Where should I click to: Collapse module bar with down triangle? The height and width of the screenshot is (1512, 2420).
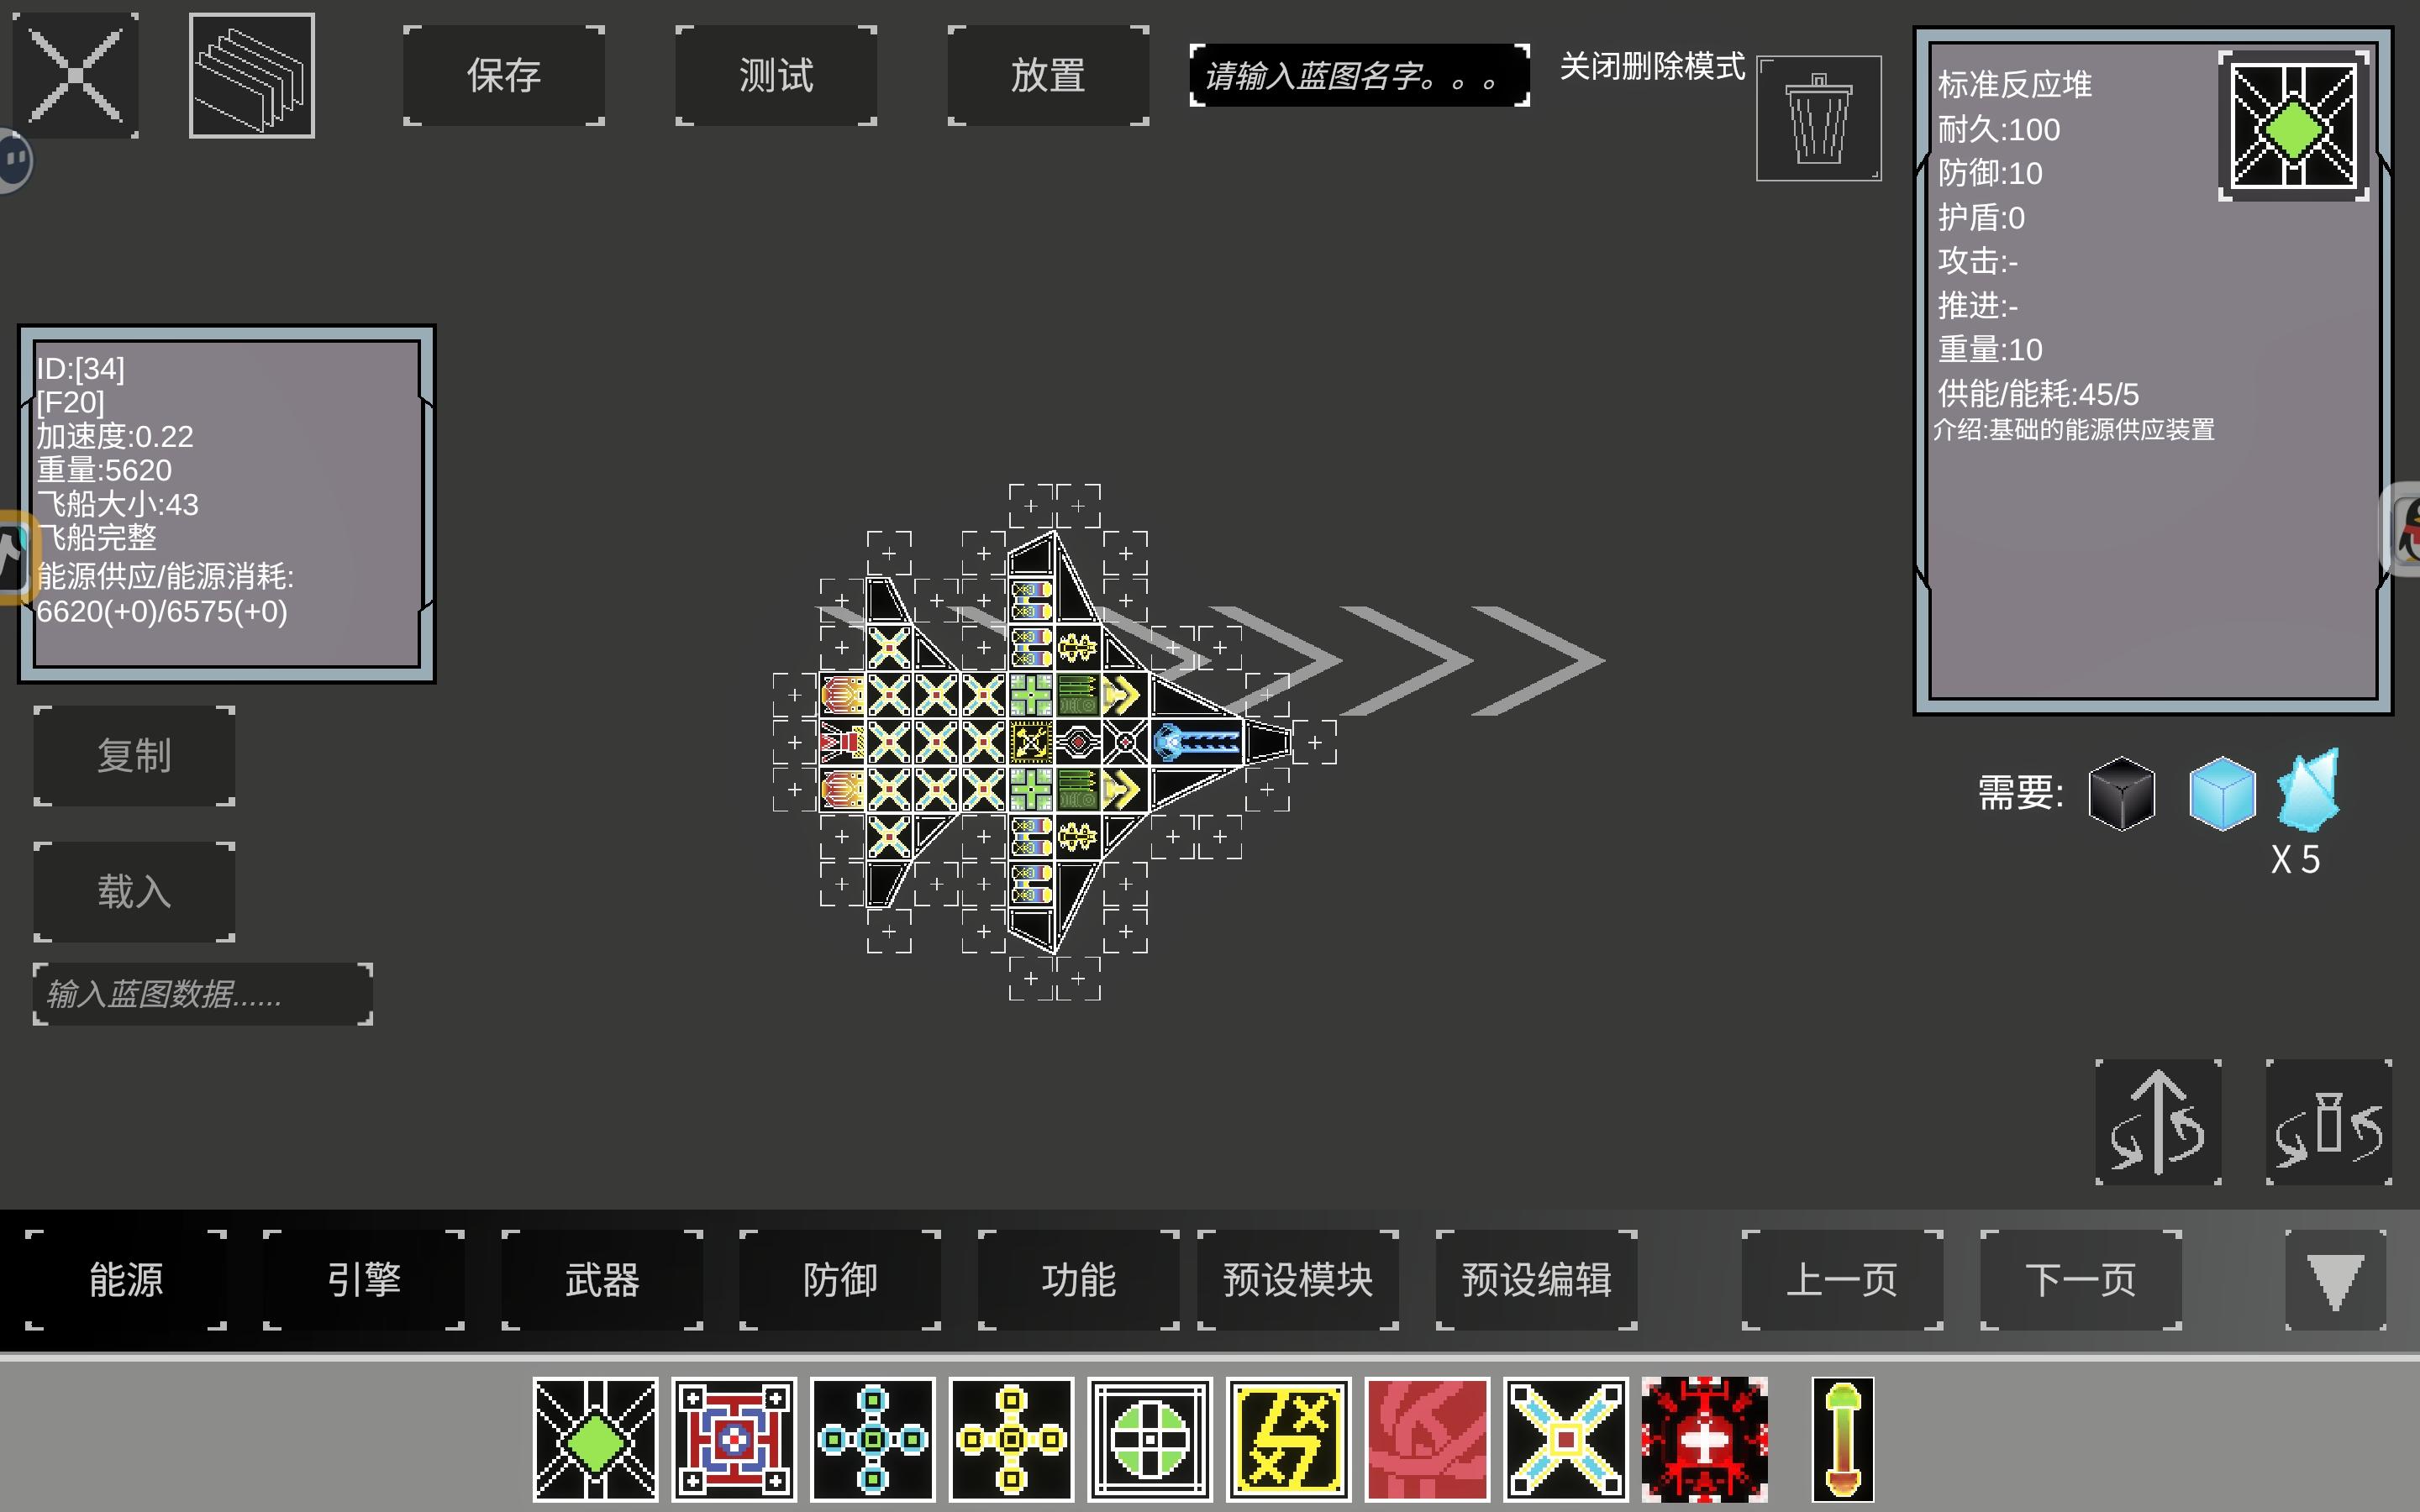click(2335, 1280)
